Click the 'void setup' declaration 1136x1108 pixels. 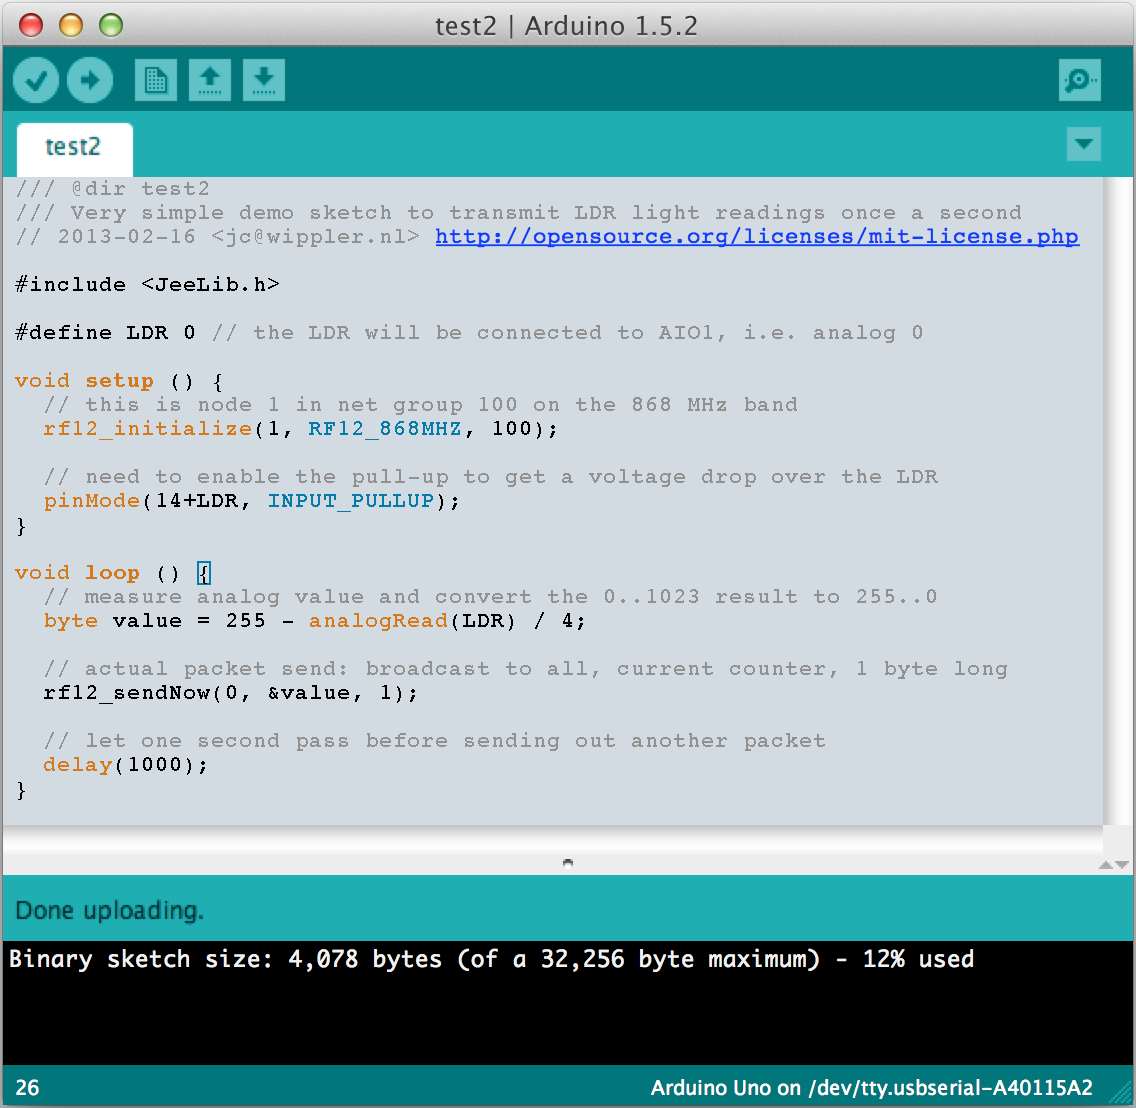click(84, 380)
